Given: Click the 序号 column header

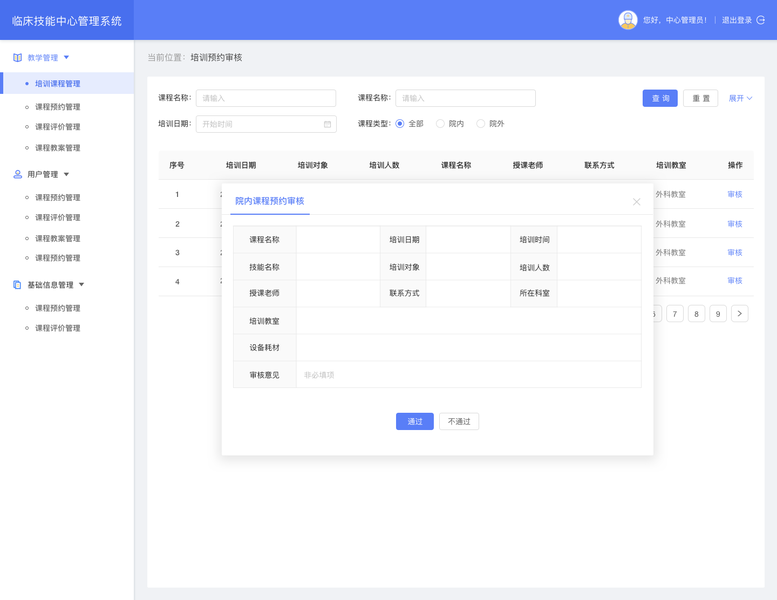Looking at the screenshot, I should tap(176, 165).
